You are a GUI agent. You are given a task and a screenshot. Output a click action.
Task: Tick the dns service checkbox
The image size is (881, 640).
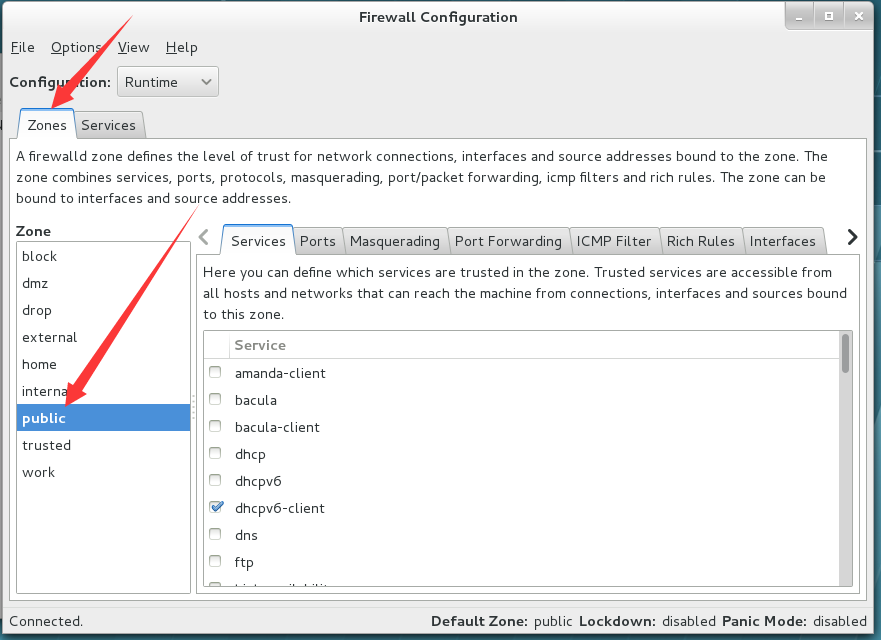point(215,534)
